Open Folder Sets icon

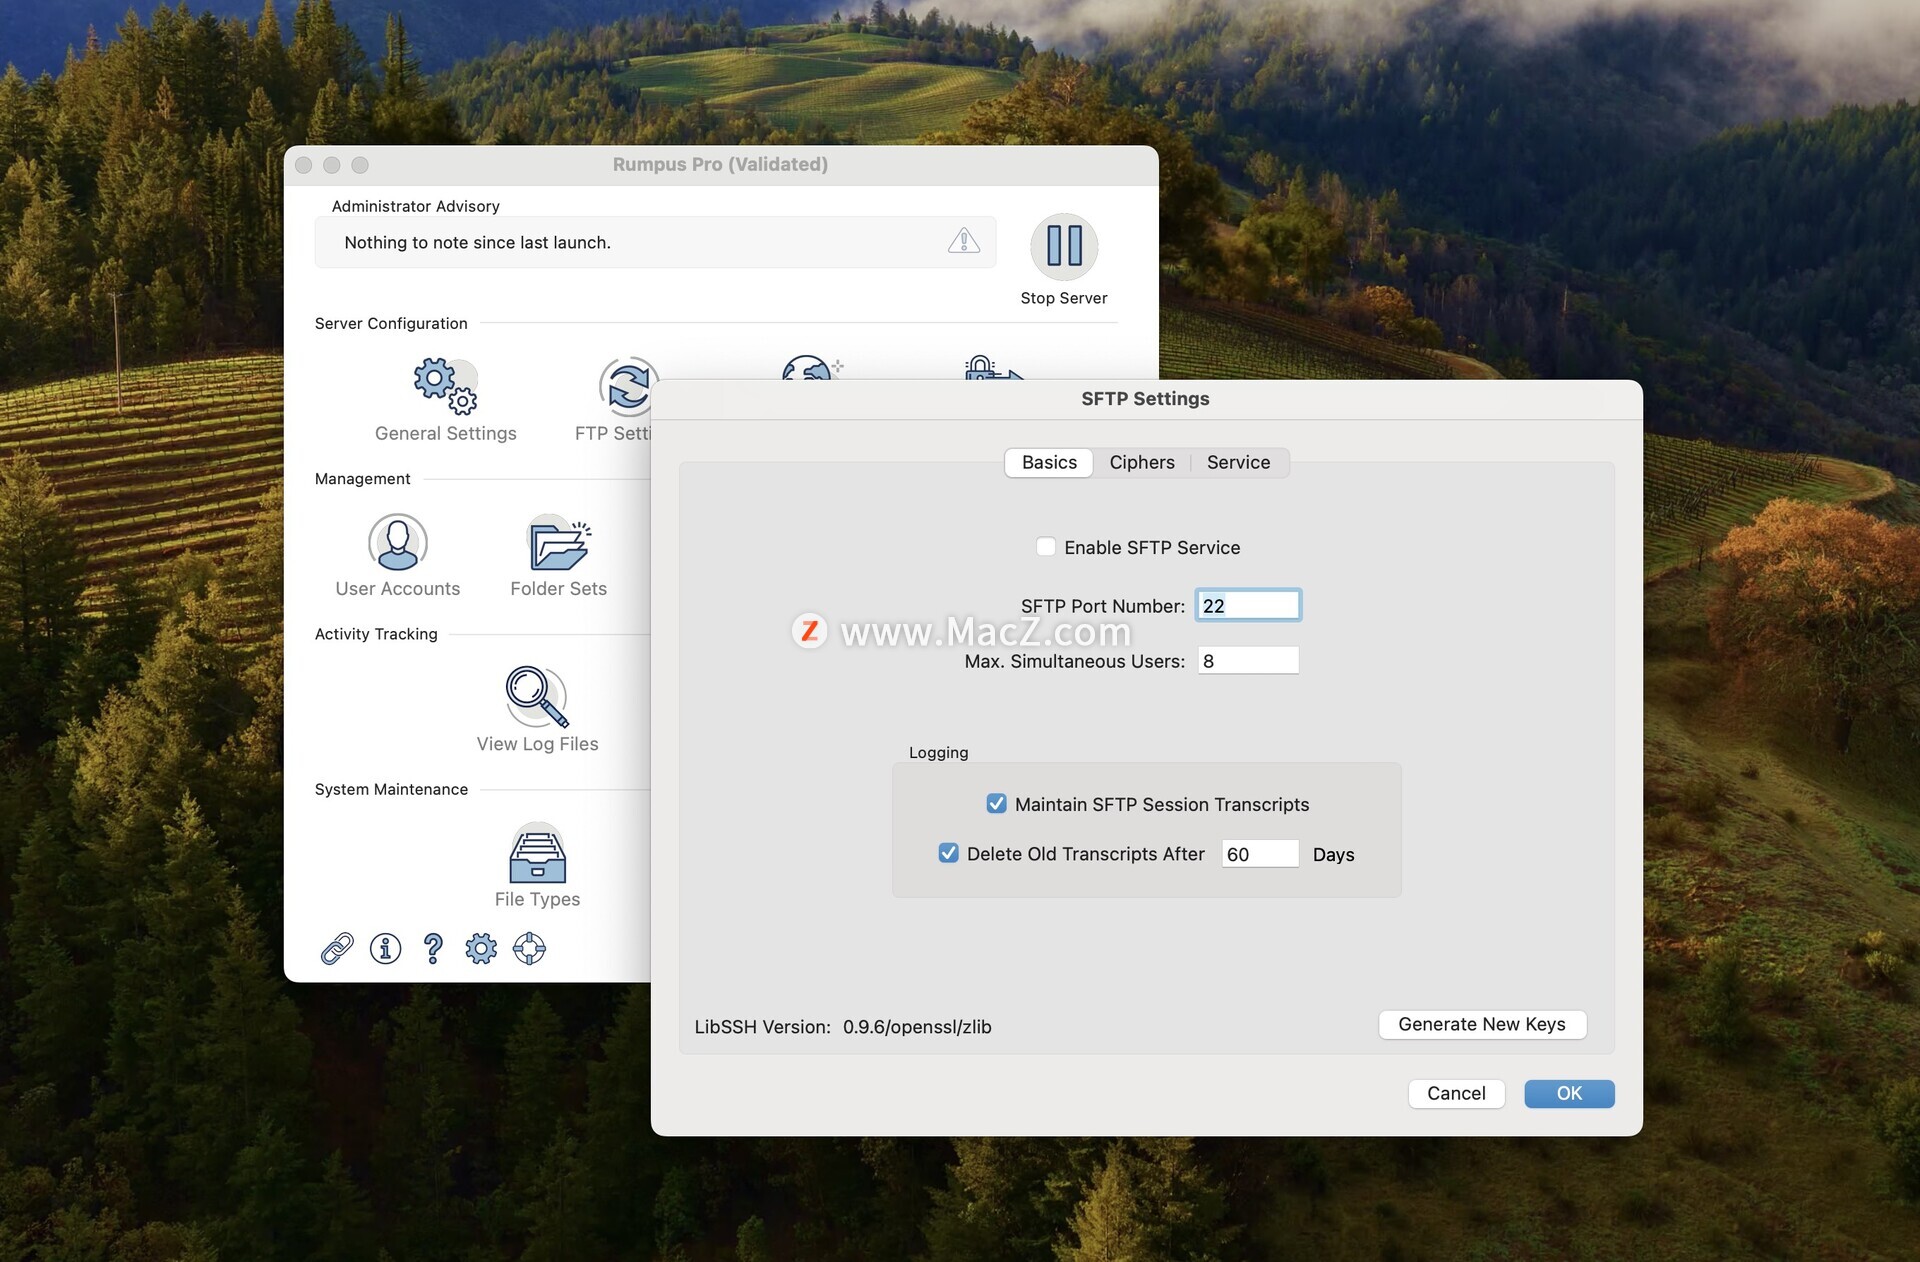tap(559, 542)
